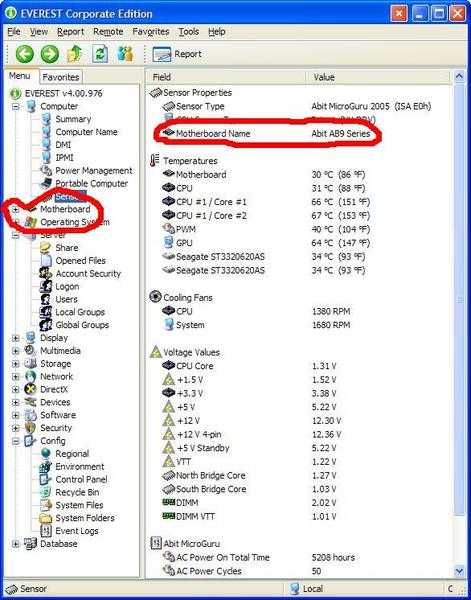Click the Temperatures thermometer icon
The height and width of the screenshot is (600, 471).
[x=155, y=161]
